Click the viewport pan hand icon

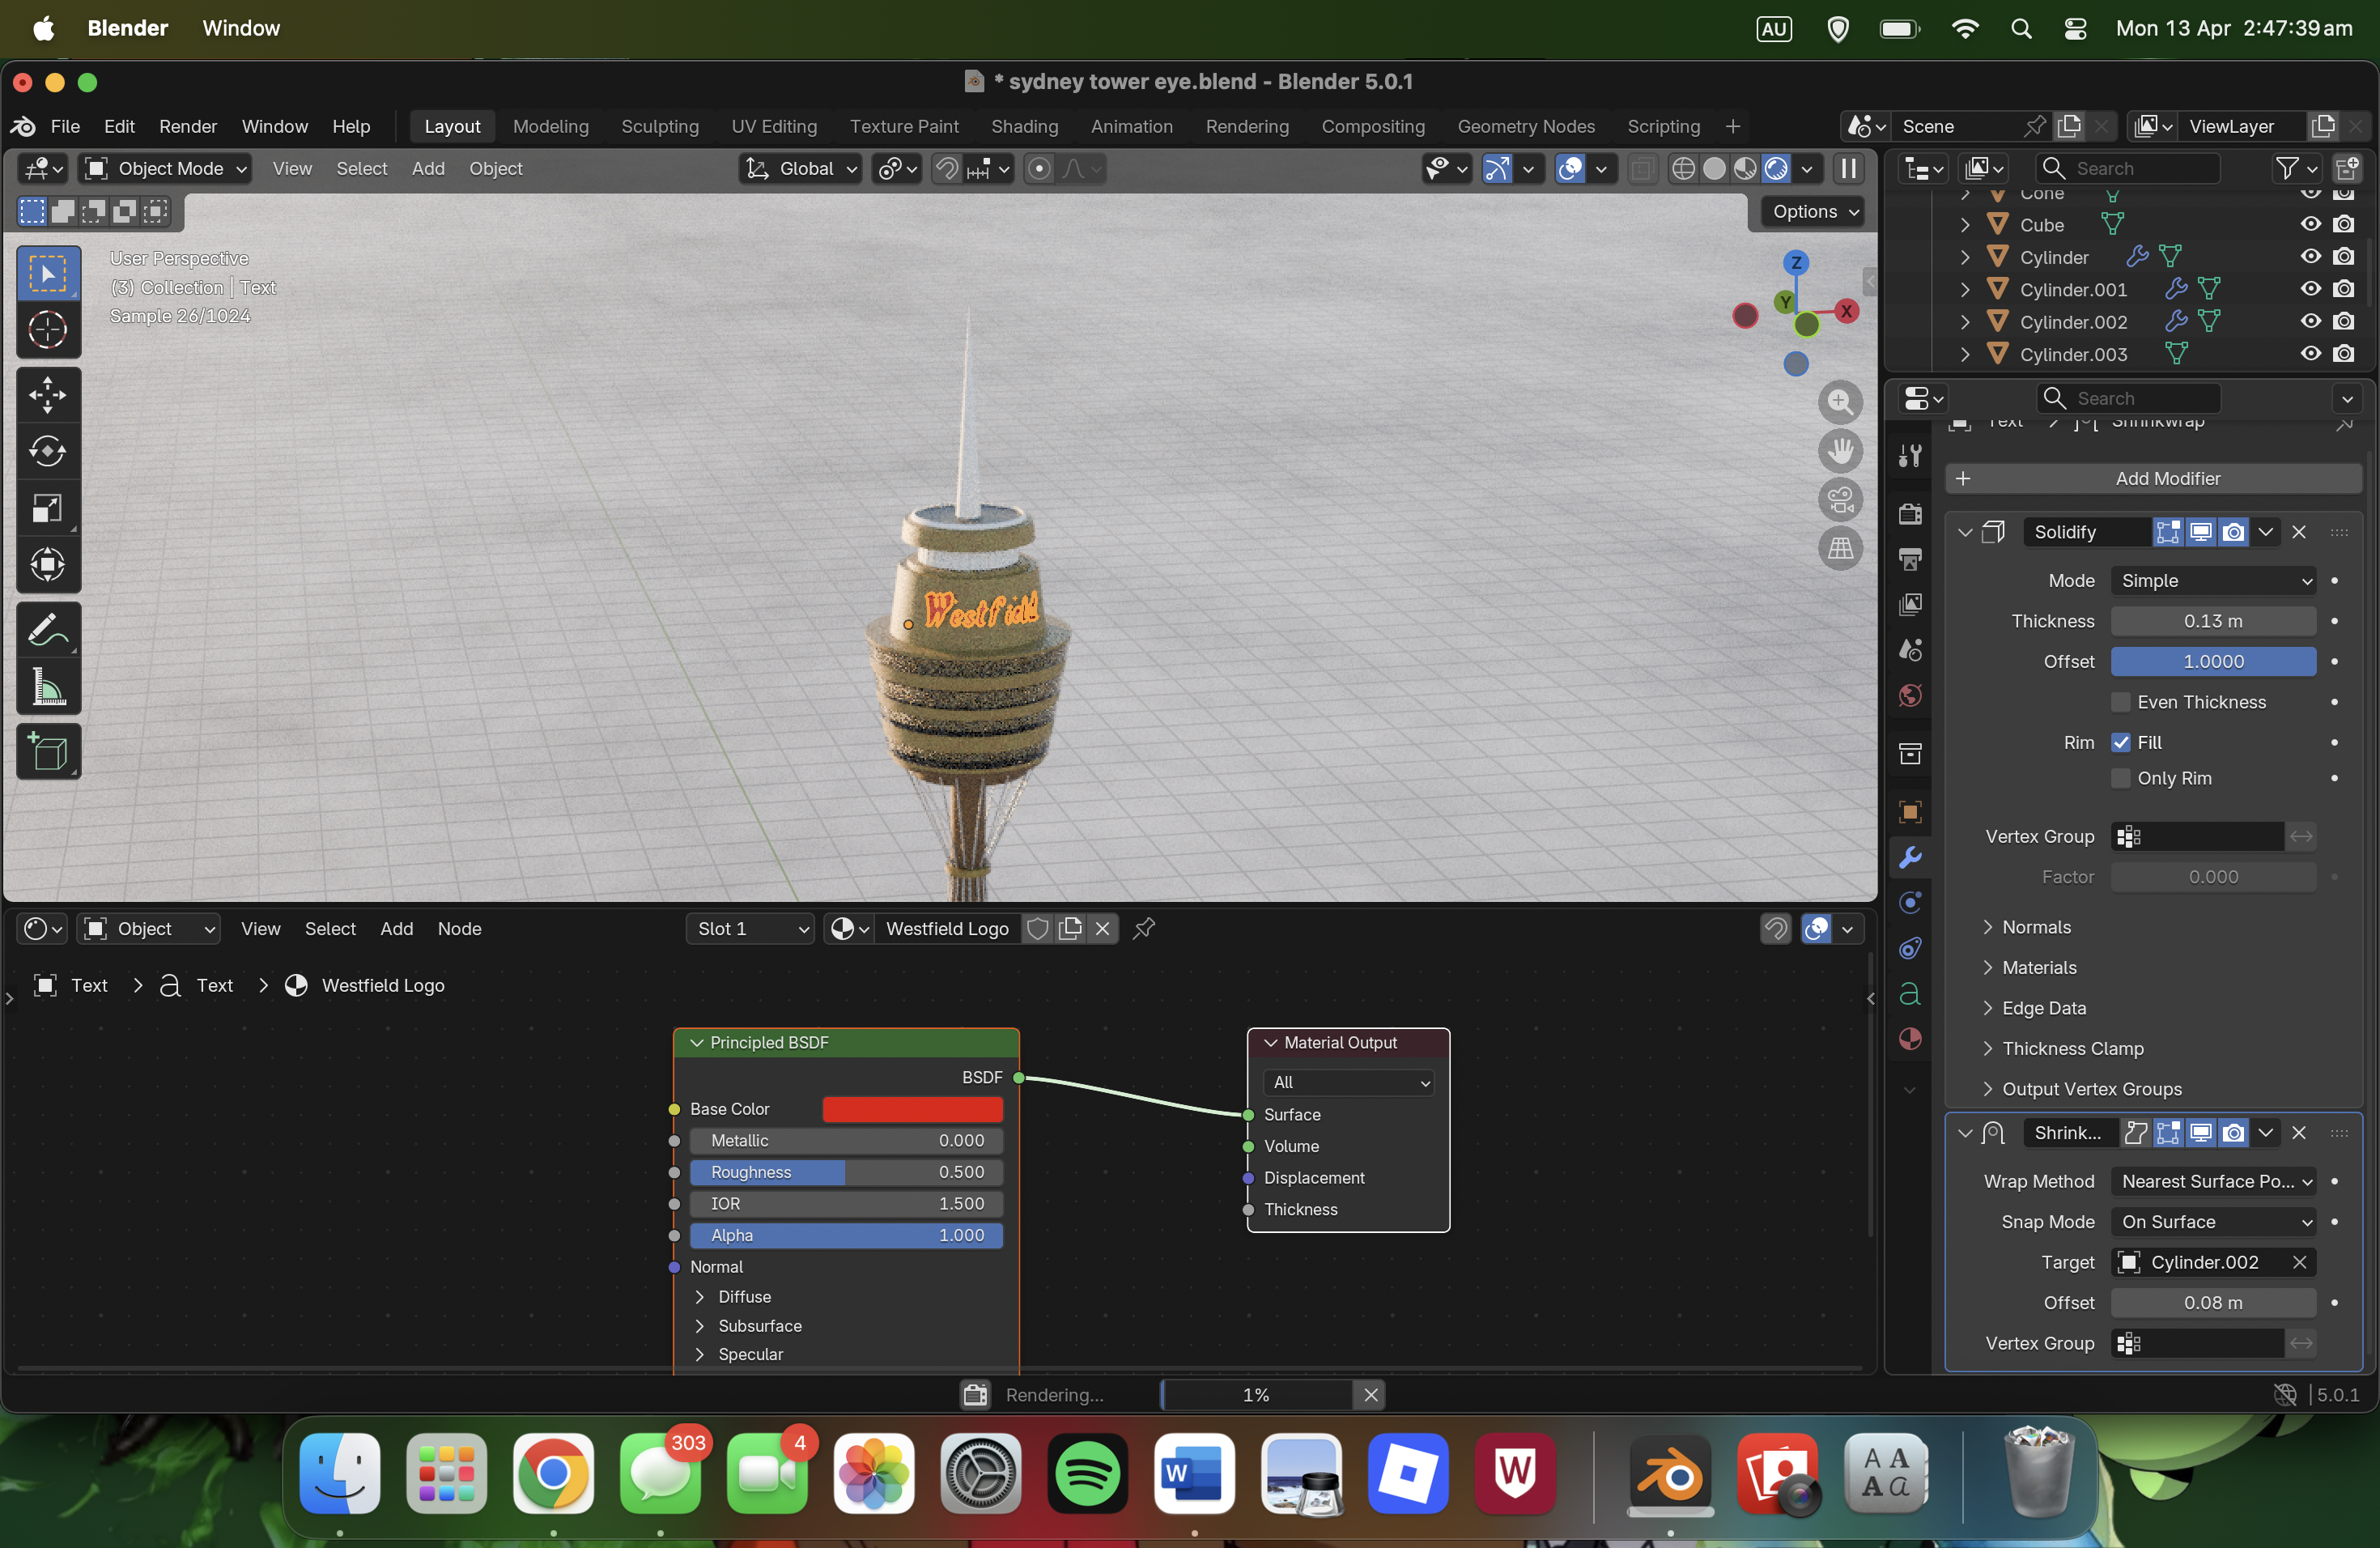point(1840,451)
